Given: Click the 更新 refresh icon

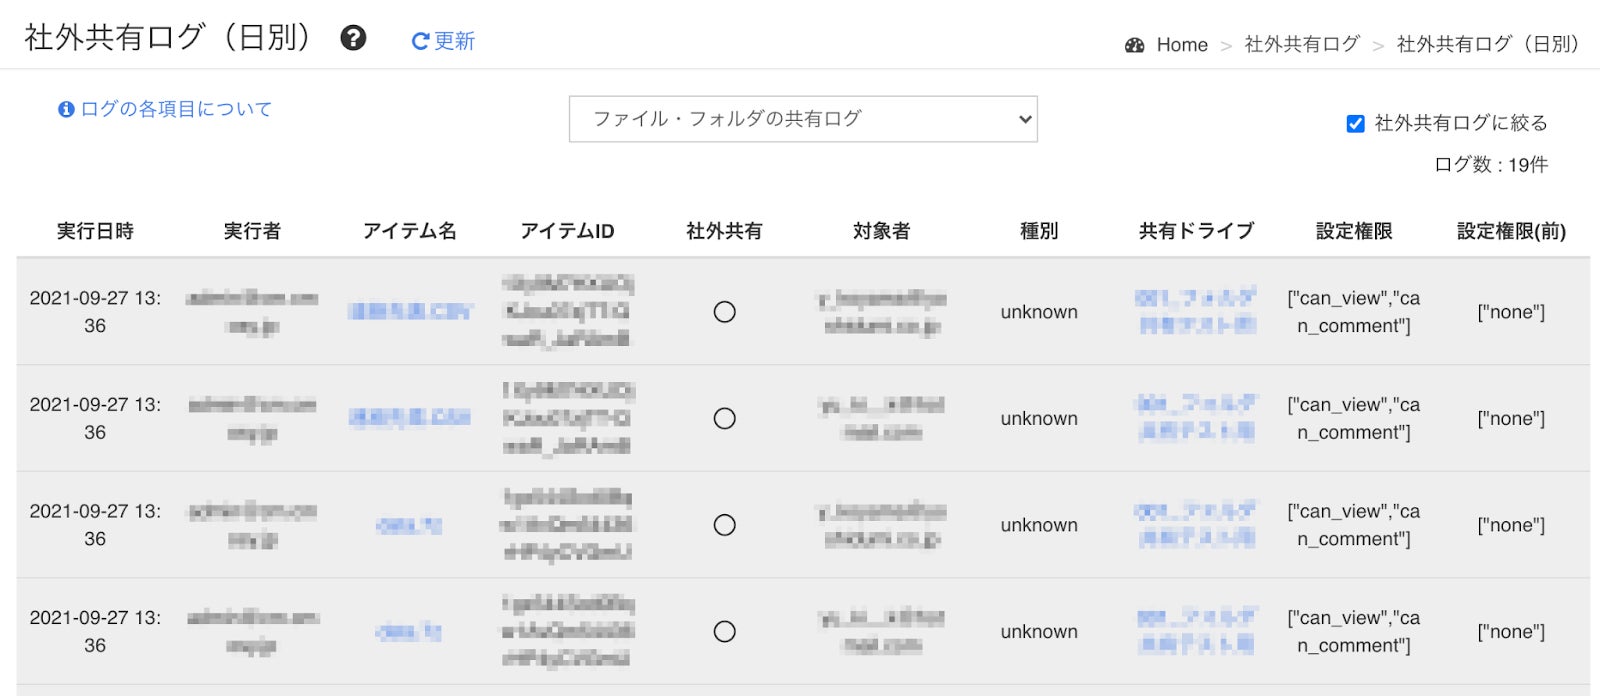Looking at the screenshot, I should pyautogui.click(x=420, y=41).
